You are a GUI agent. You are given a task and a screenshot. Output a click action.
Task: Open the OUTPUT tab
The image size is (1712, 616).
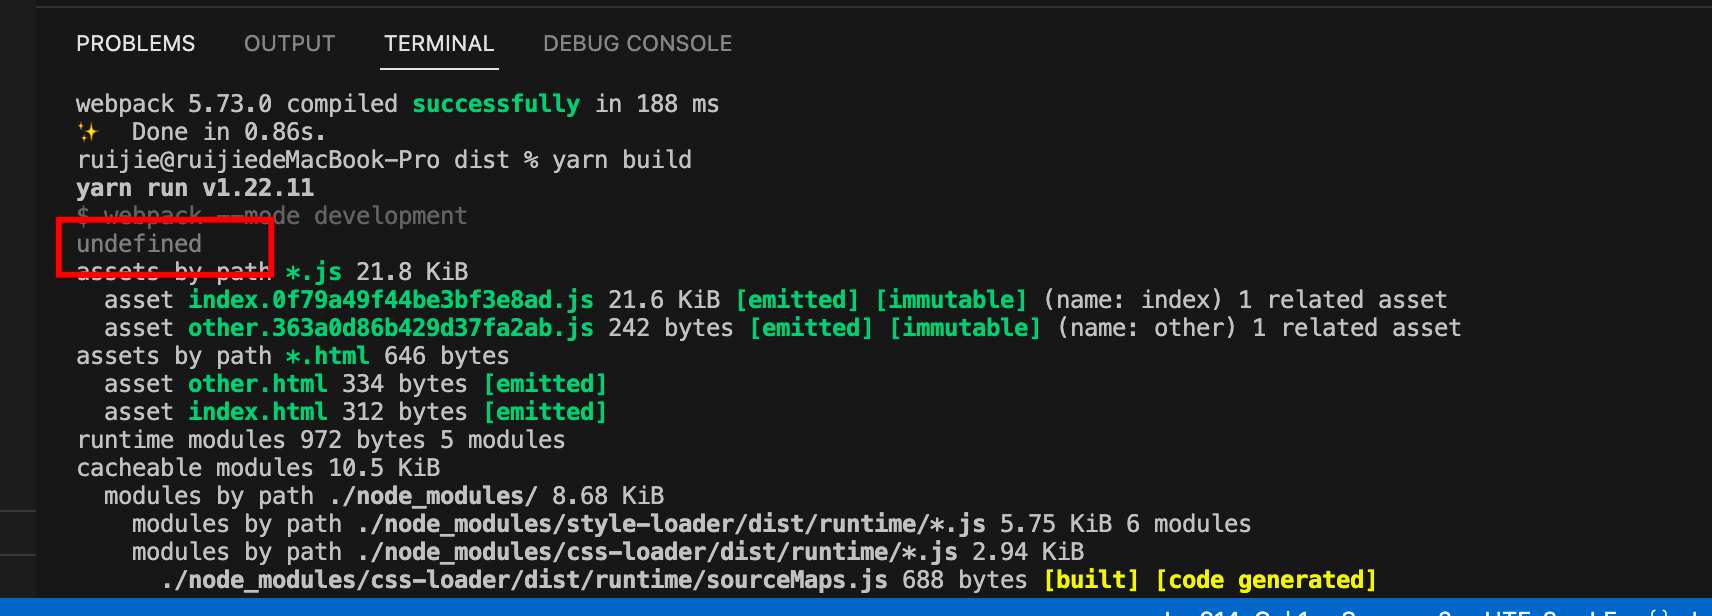click(x=289, y=44)
